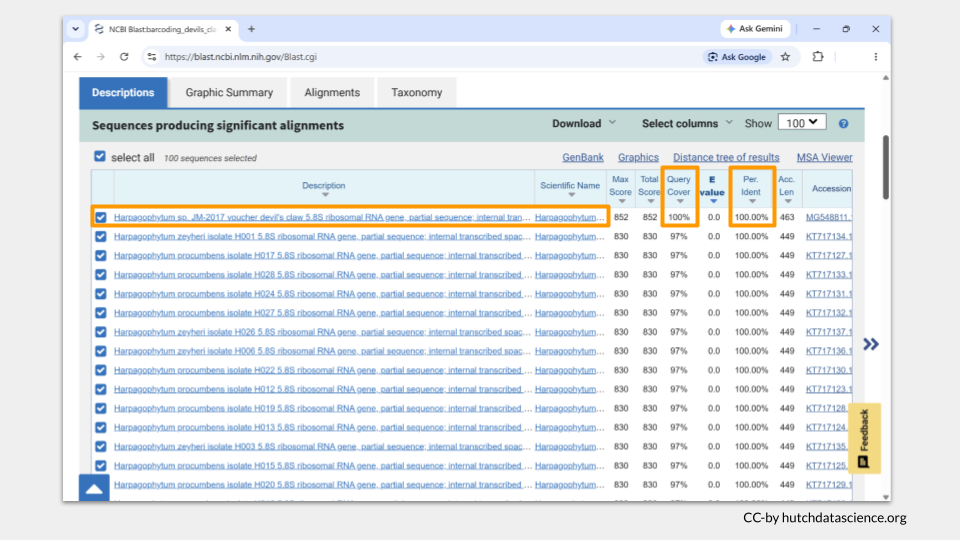Open the Taxonomy tab
960x540 pixels.
pos(416,92)
